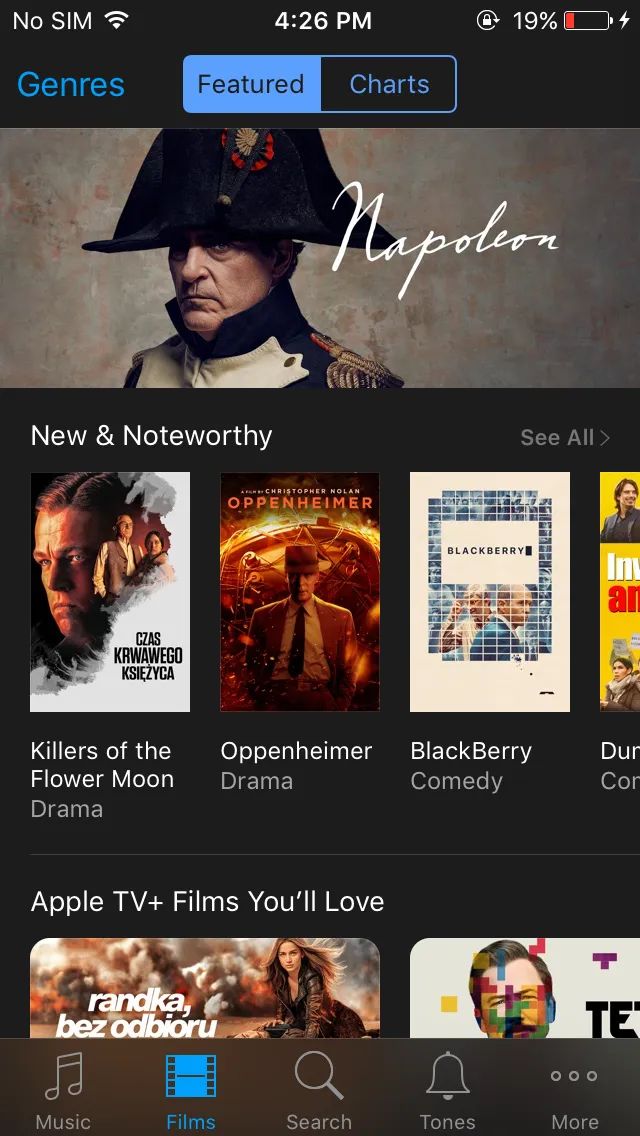Open the Killers of the Flower Moon poster

[x=110, y=592]
